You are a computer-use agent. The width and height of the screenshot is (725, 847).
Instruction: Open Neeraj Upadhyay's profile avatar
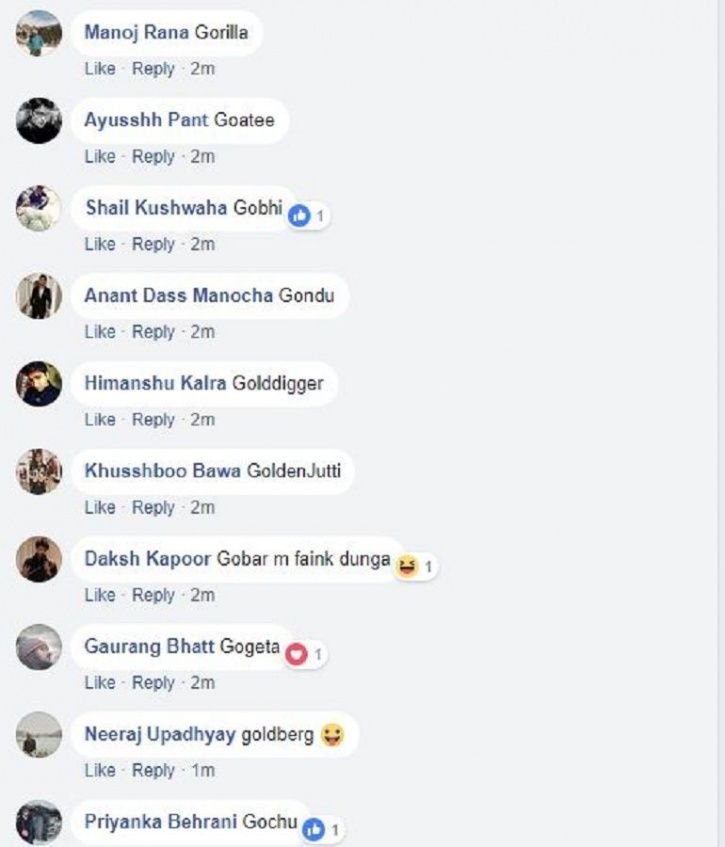coord(38,735)
